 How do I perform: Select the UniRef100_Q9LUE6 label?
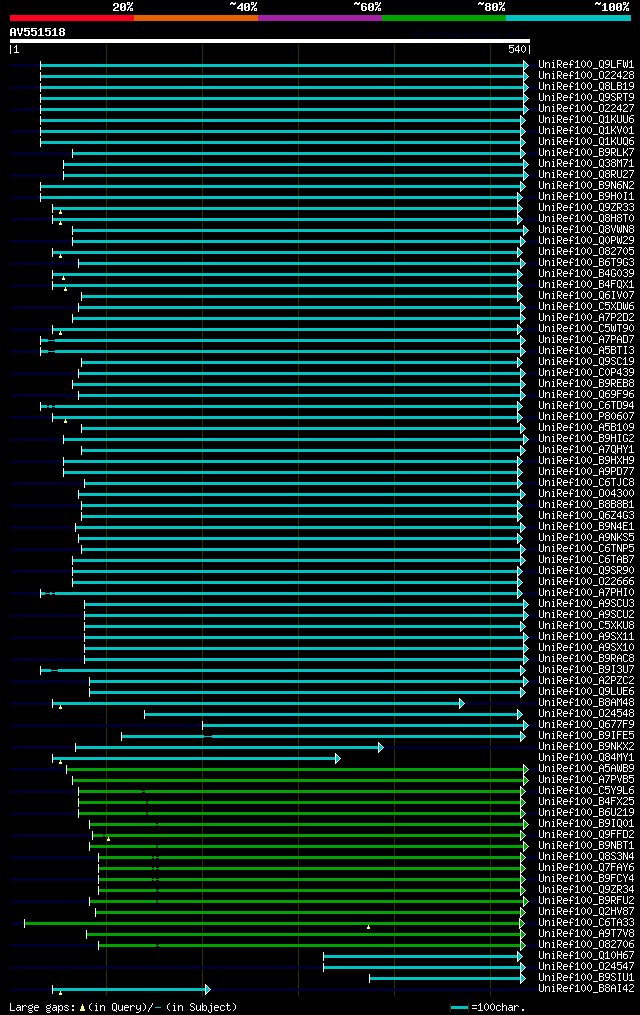(586, 692)
